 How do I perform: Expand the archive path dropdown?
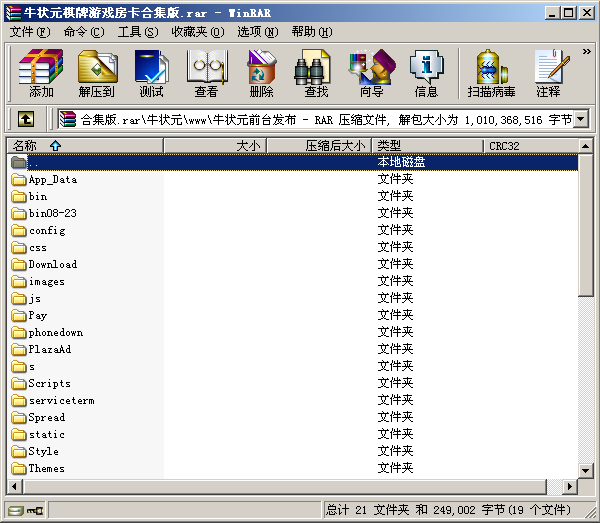point(580,120)
